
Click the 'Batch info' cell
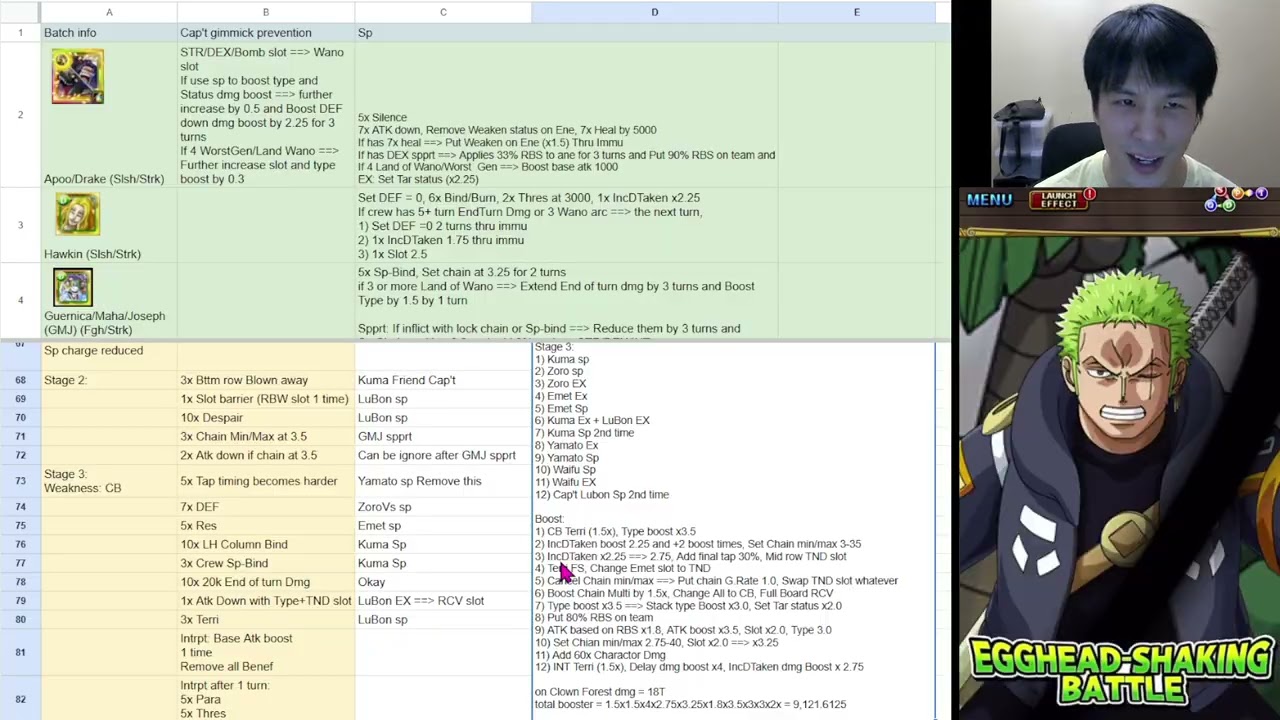coord(109,33)
